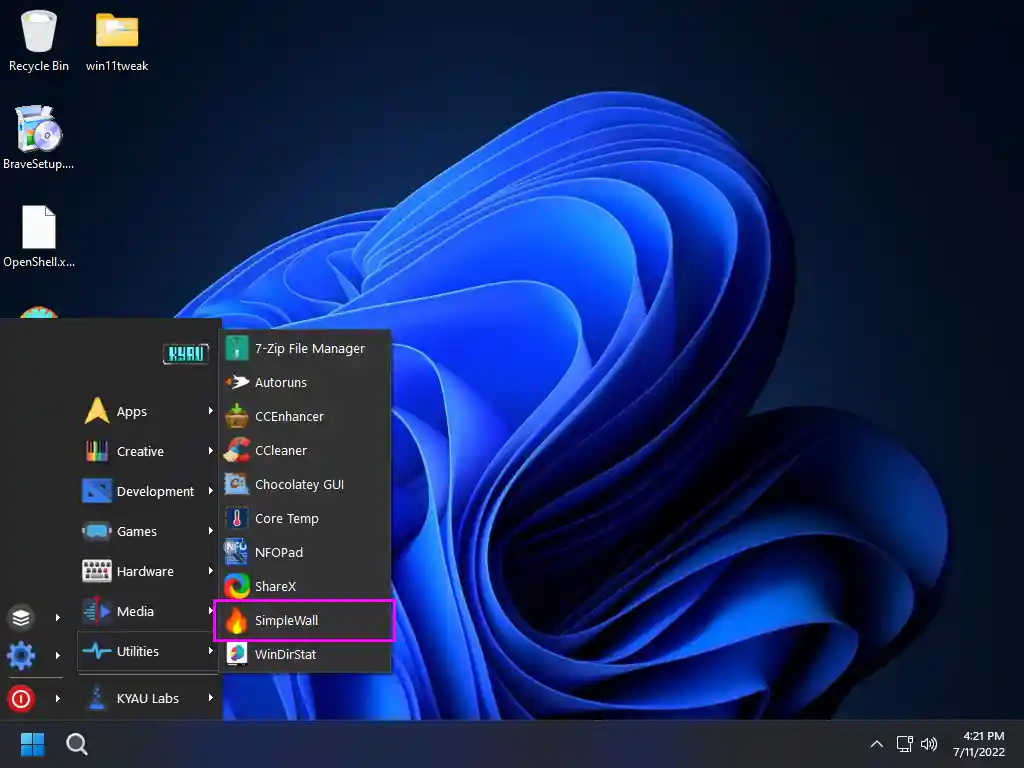Select the CCleaner icon
Image resolution: width=1024 pixels, height=768 pixels.
pyautogui.click(x=236, y=450)
